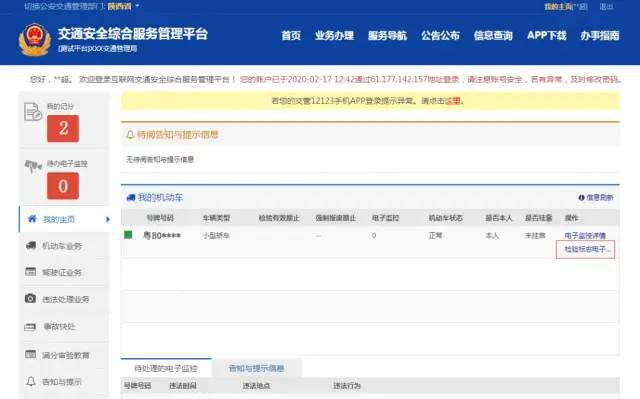The width and height of the screenshot is (640, 399).
Task: Click the green status square in vehicle row
Action: [128, 235]
